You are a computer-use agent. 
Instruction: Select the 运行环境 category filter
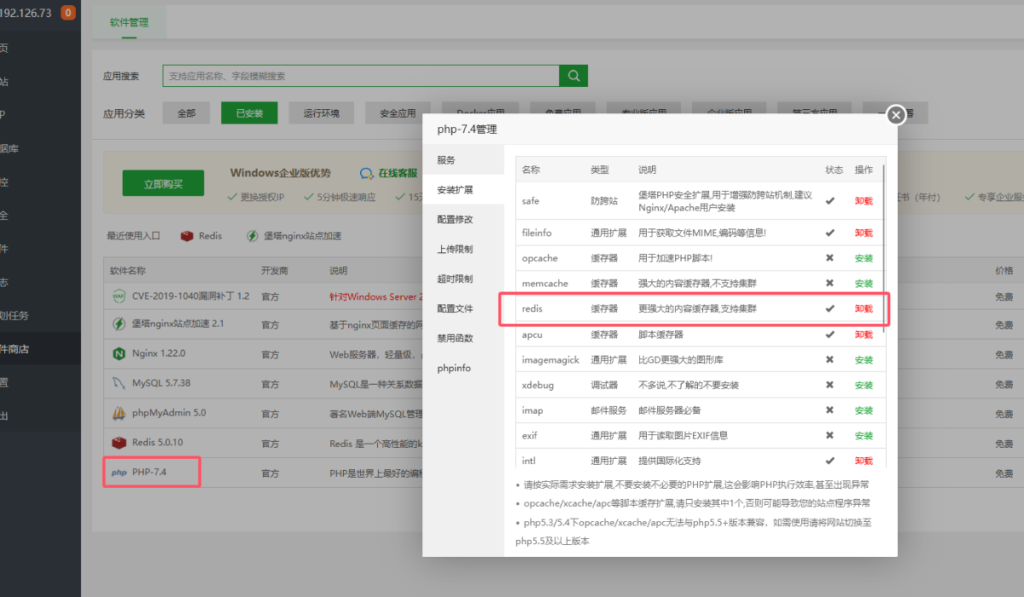coord(321,113)
